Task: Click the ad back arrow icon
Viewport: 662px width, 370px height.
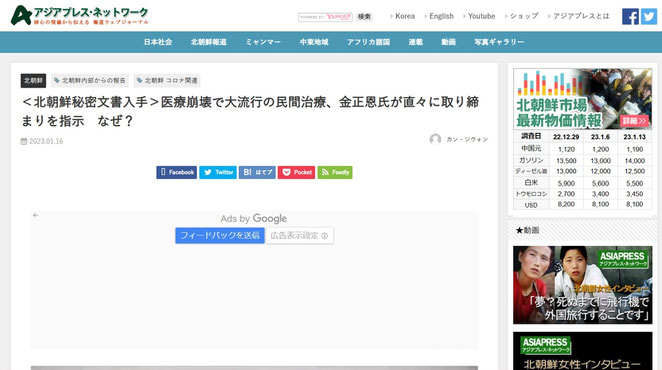Action: point(35,215)
